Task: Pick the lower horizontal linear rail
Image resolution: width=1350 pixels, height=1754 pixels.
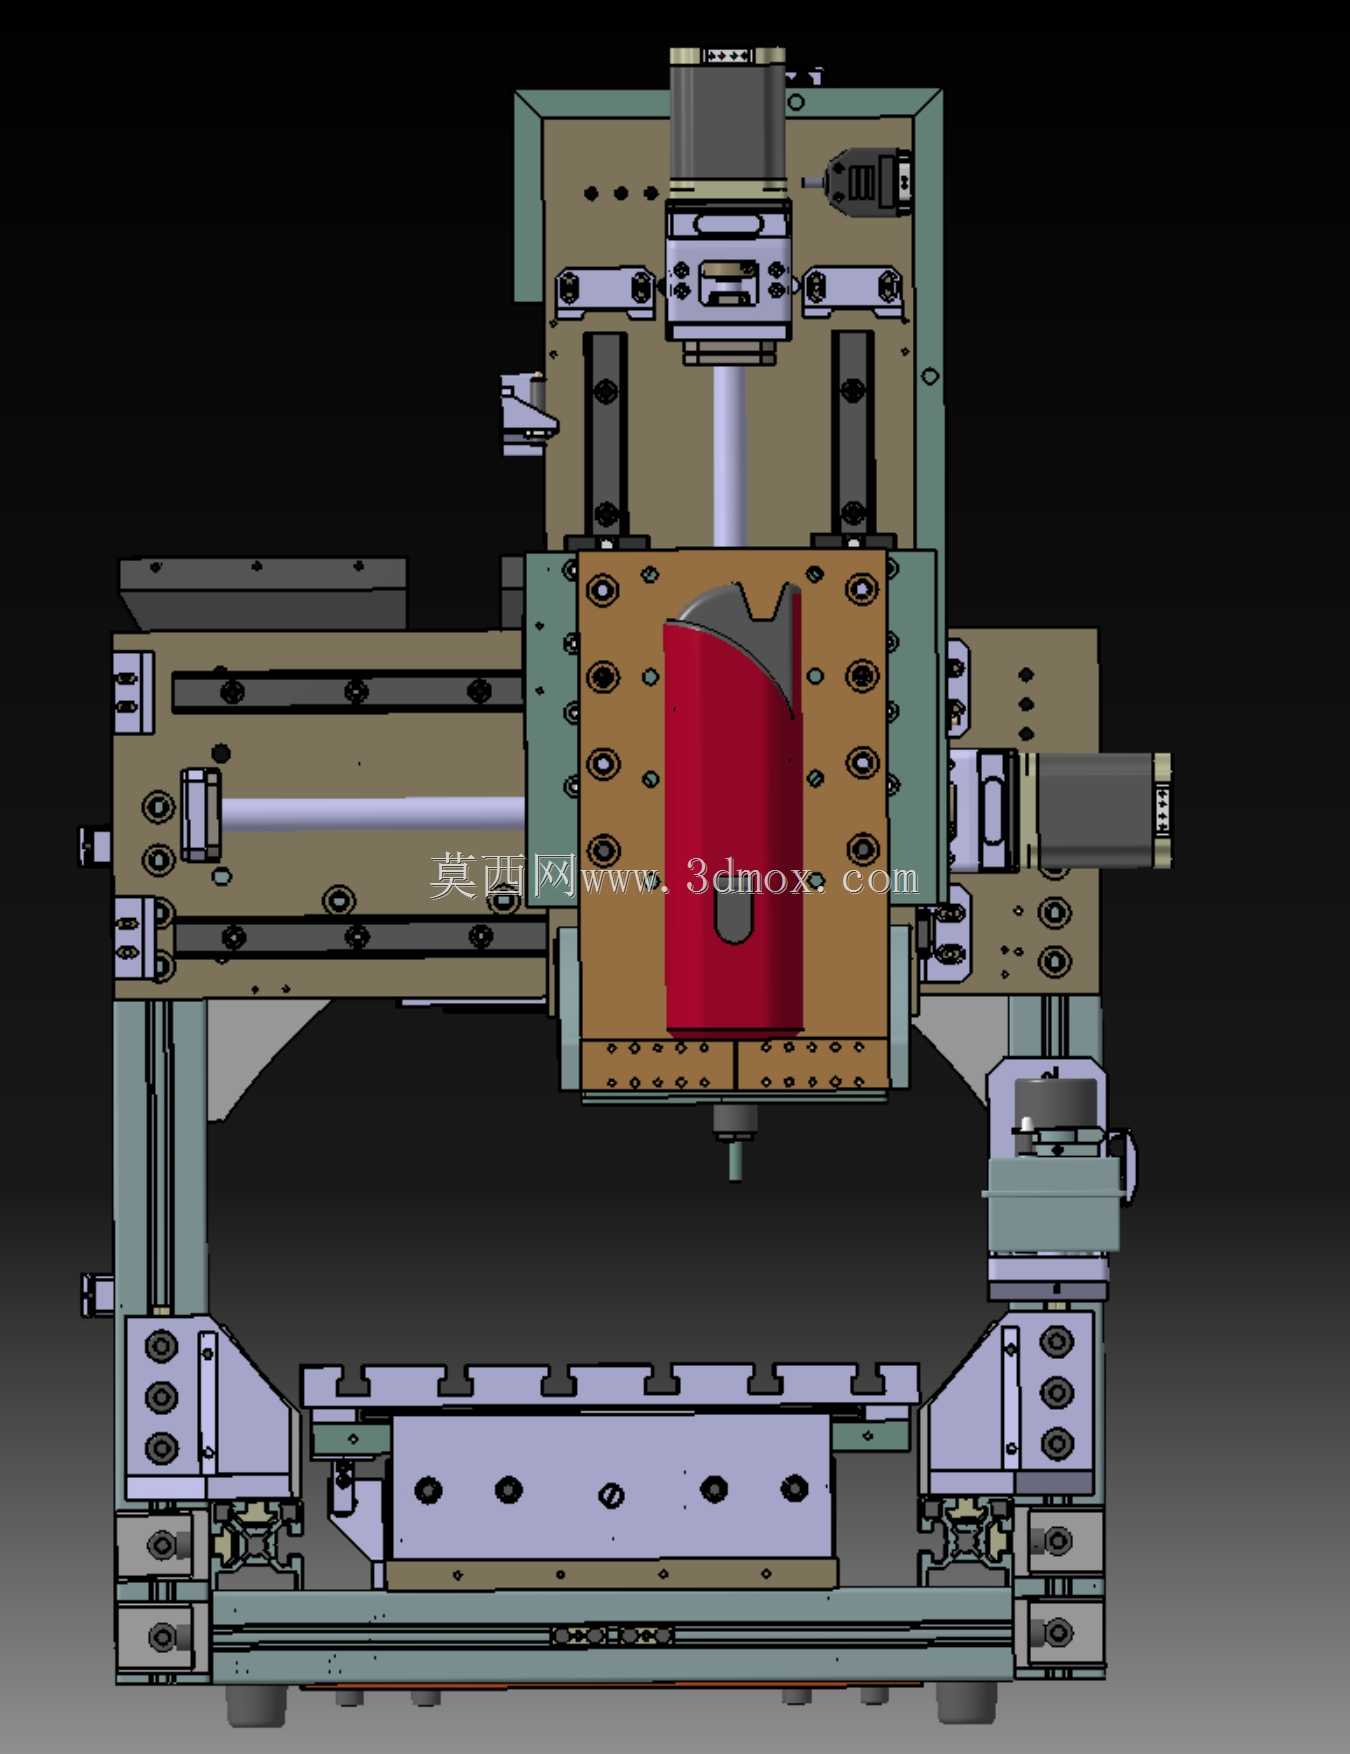Action: 360,938
